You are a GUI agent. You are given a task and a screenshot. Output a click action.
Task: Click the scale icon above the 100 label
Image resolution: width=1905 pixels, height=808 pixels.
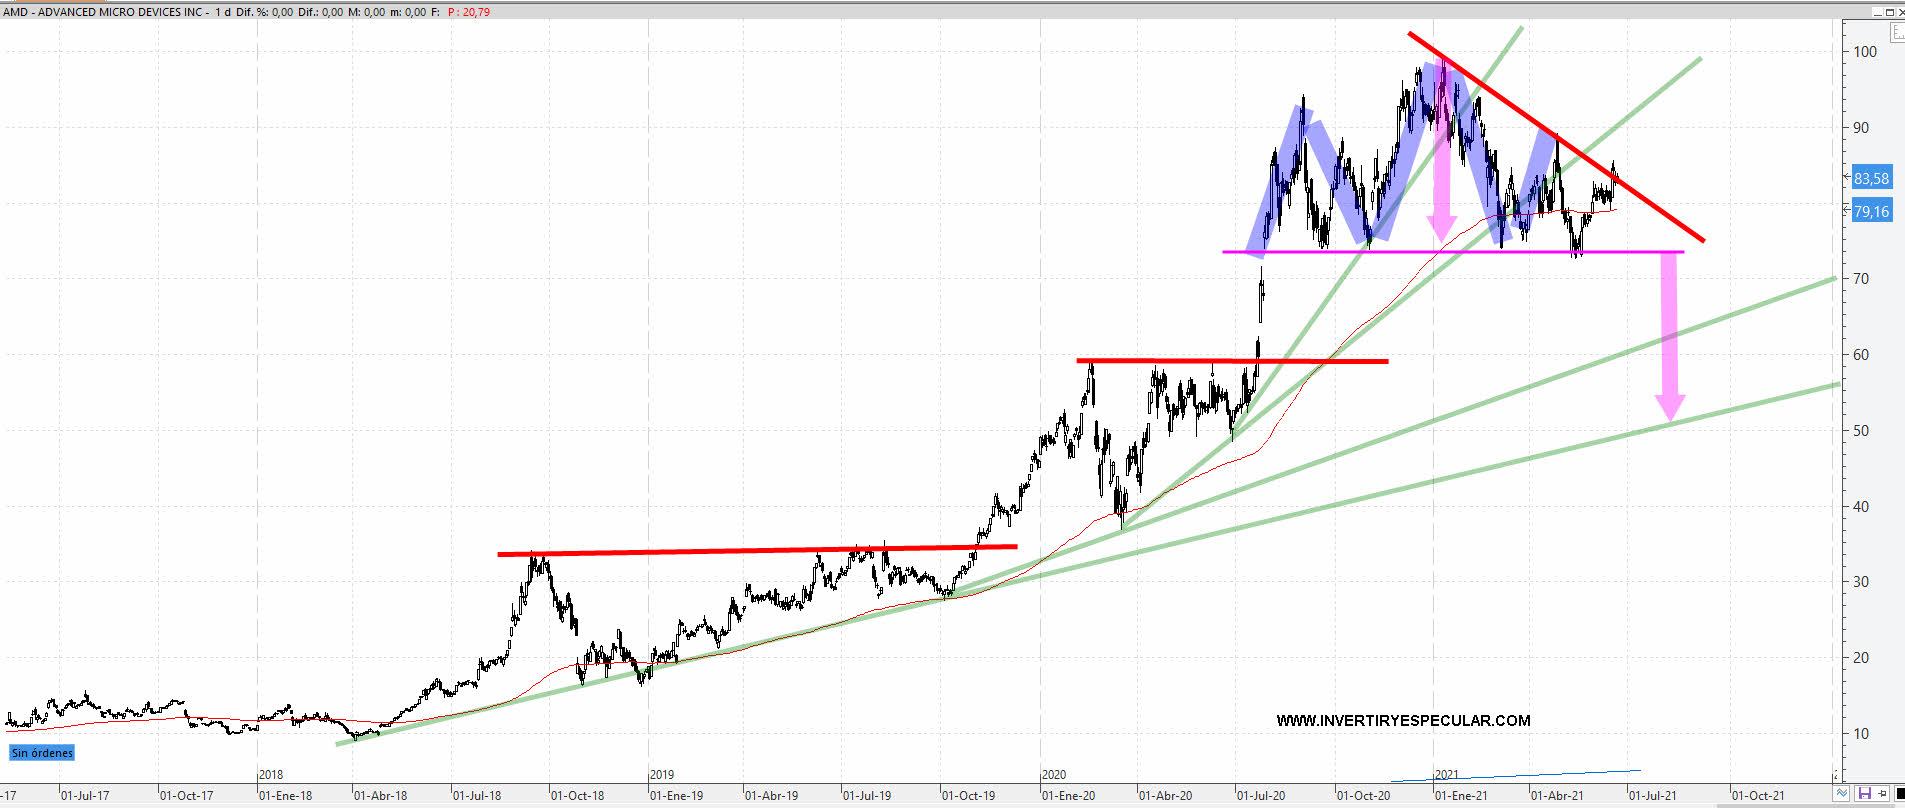tap(1897, 32)
